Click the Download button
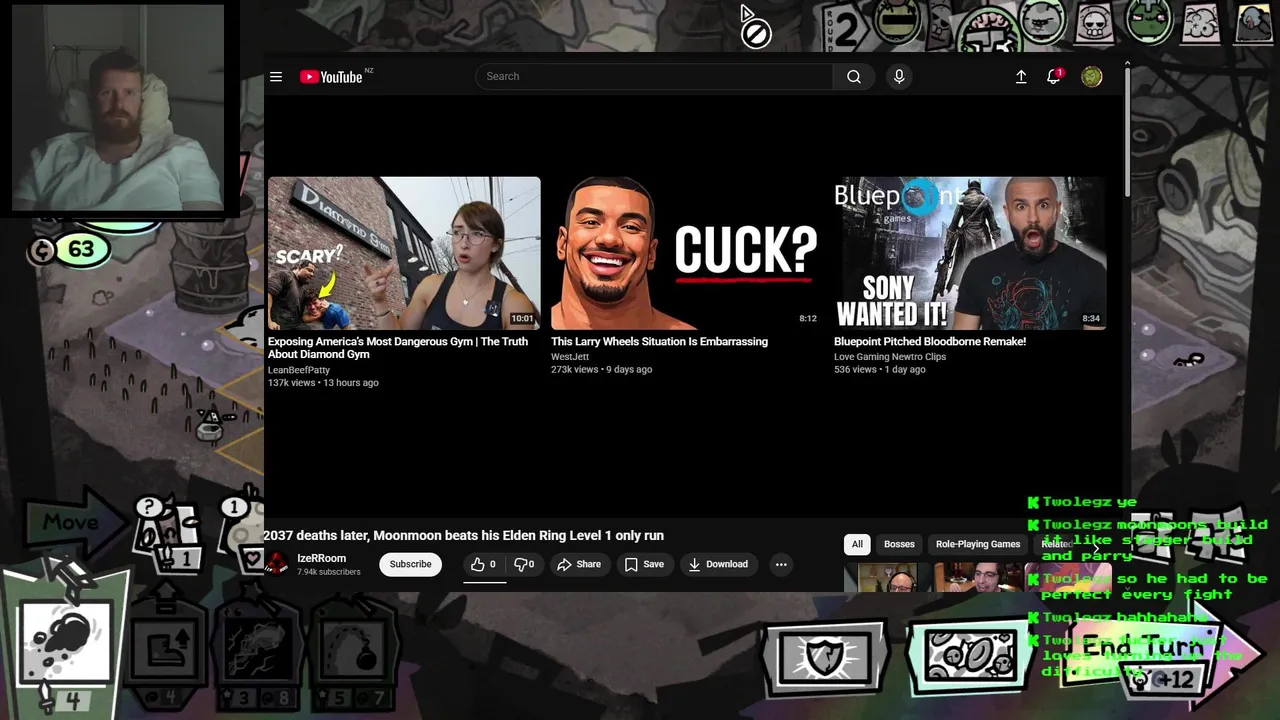The width and height of the screenshot is (1280, 720). (x=718, y=565)
